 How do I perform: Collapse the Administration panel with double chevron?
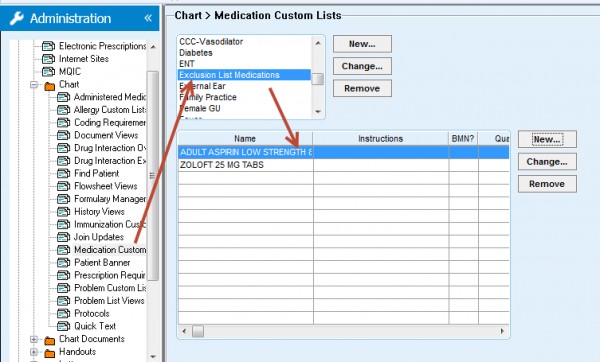tap(148, 18)
